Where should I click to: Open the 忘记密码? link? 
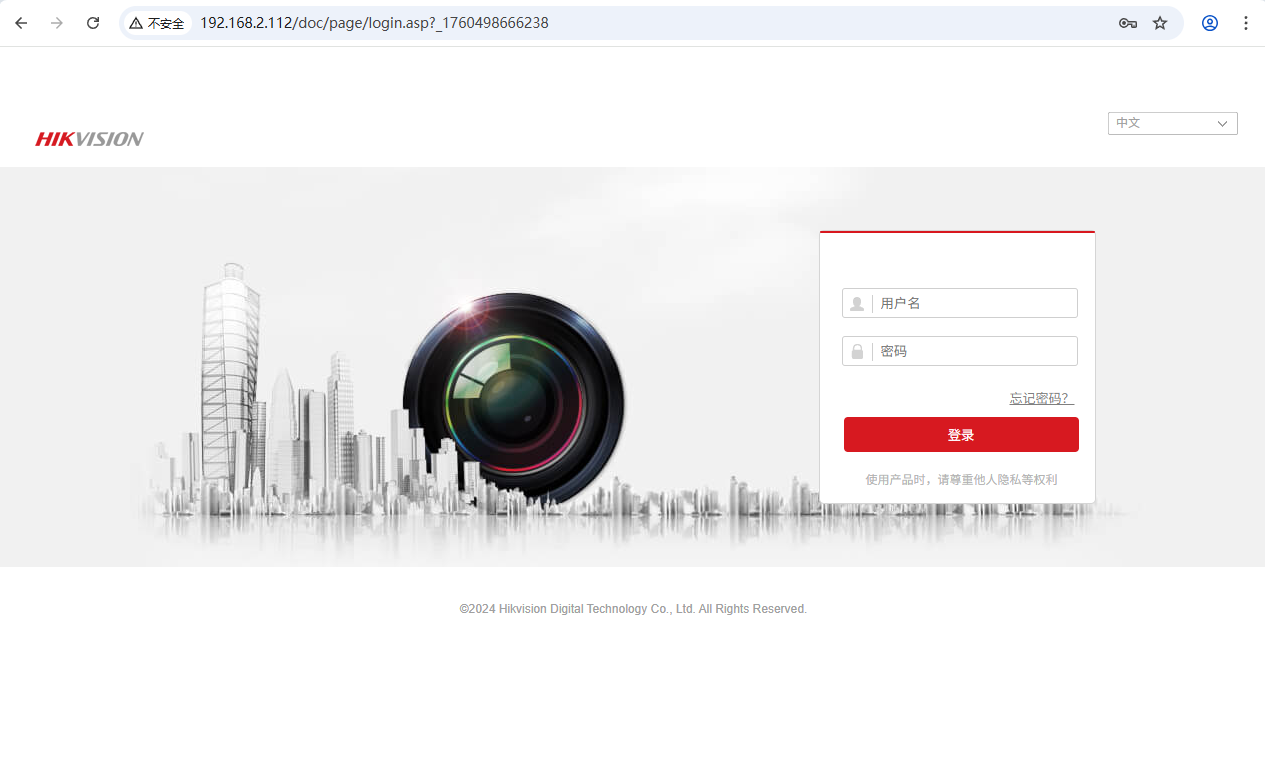tap(1040, 398)
